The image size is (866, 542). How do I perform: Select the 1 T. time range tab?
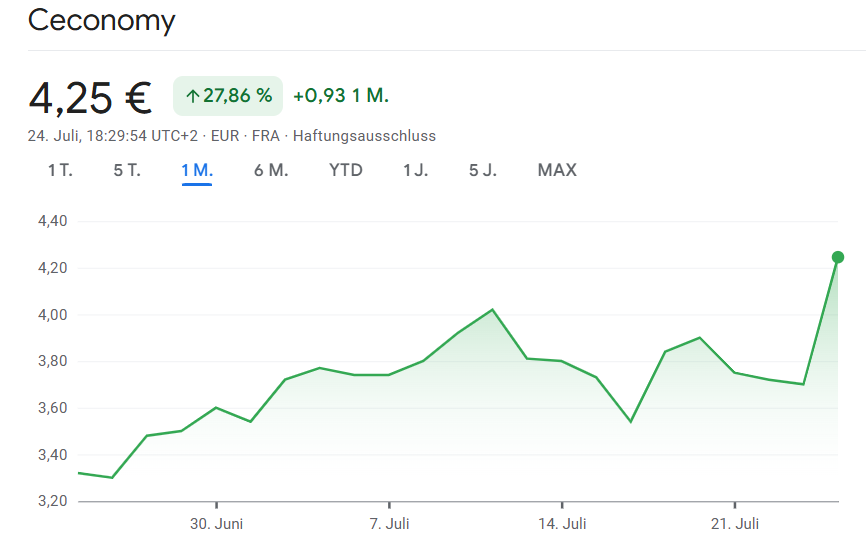click(60, 170)
